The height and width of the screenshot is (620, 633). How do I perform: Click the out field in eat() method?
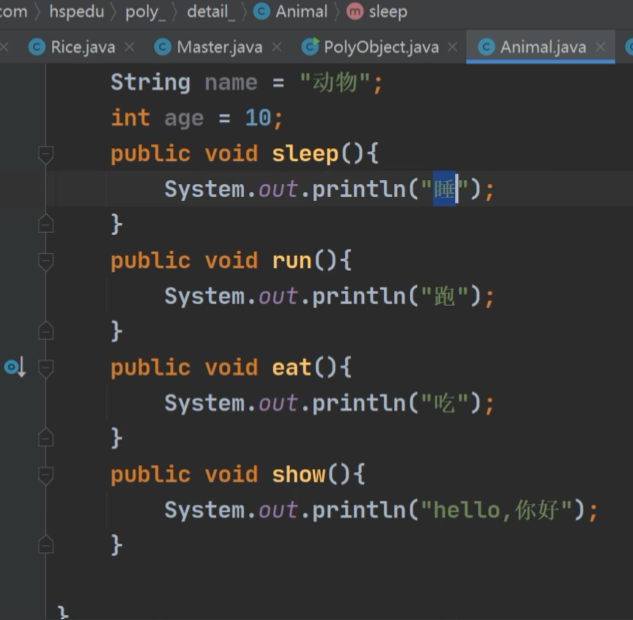coord(278,404)
